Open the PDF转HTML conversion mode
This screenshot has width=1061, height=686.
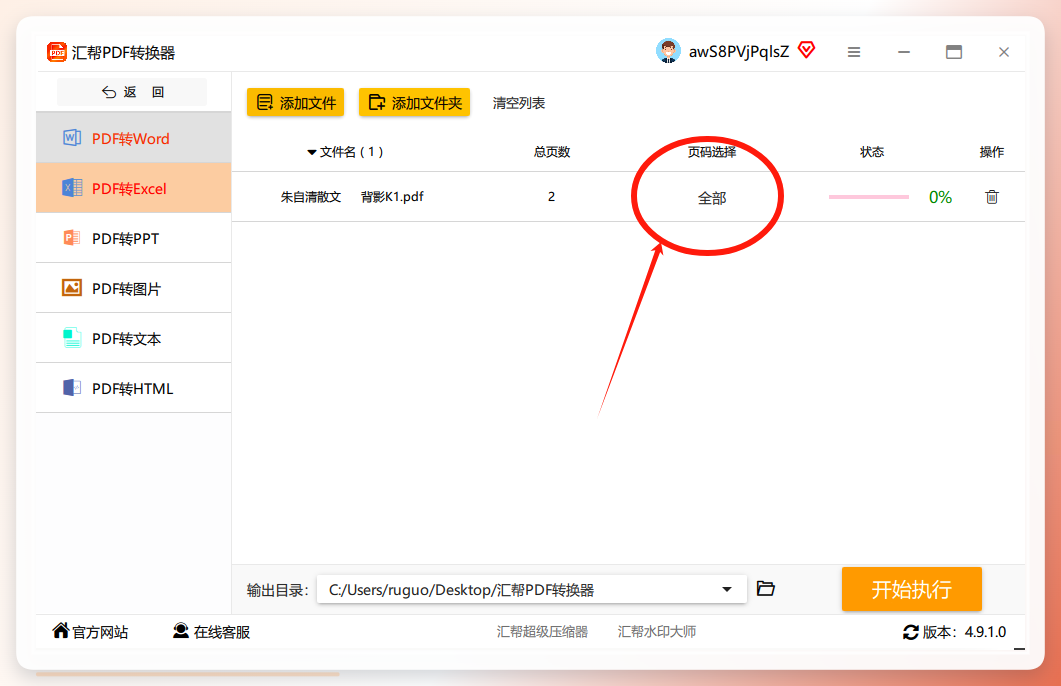pyautogui.click(x=133, y=388)
